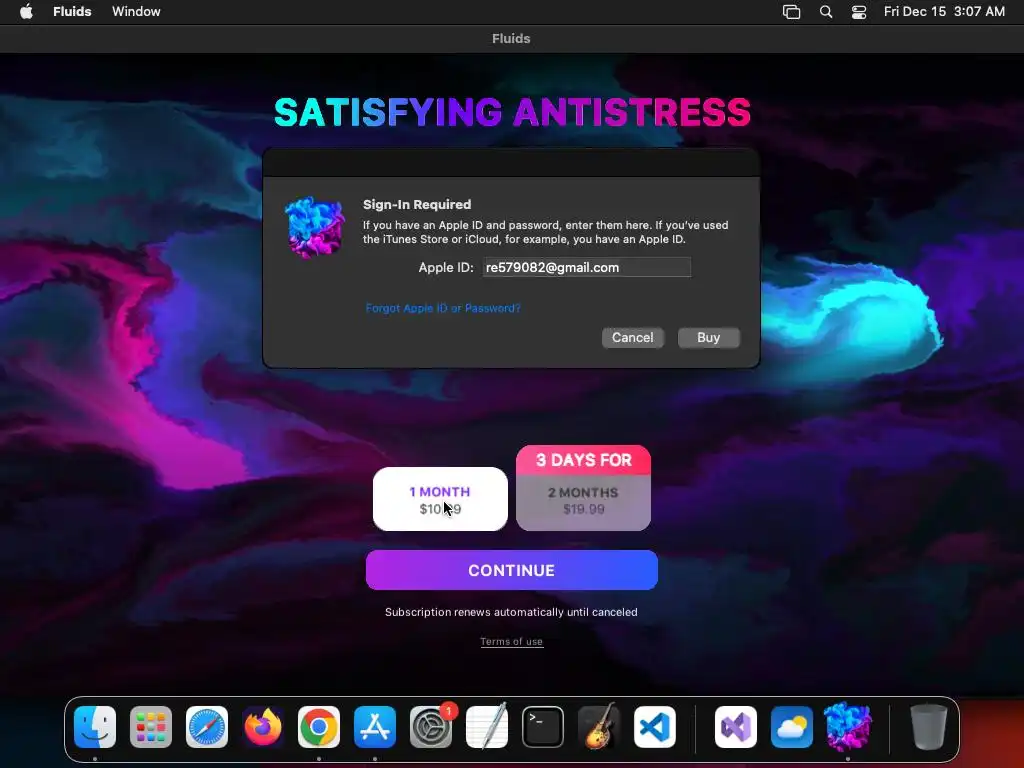This screenshot has height=768, width=1024.
Task: Click the Buy button
Action: tap(708, 338)
